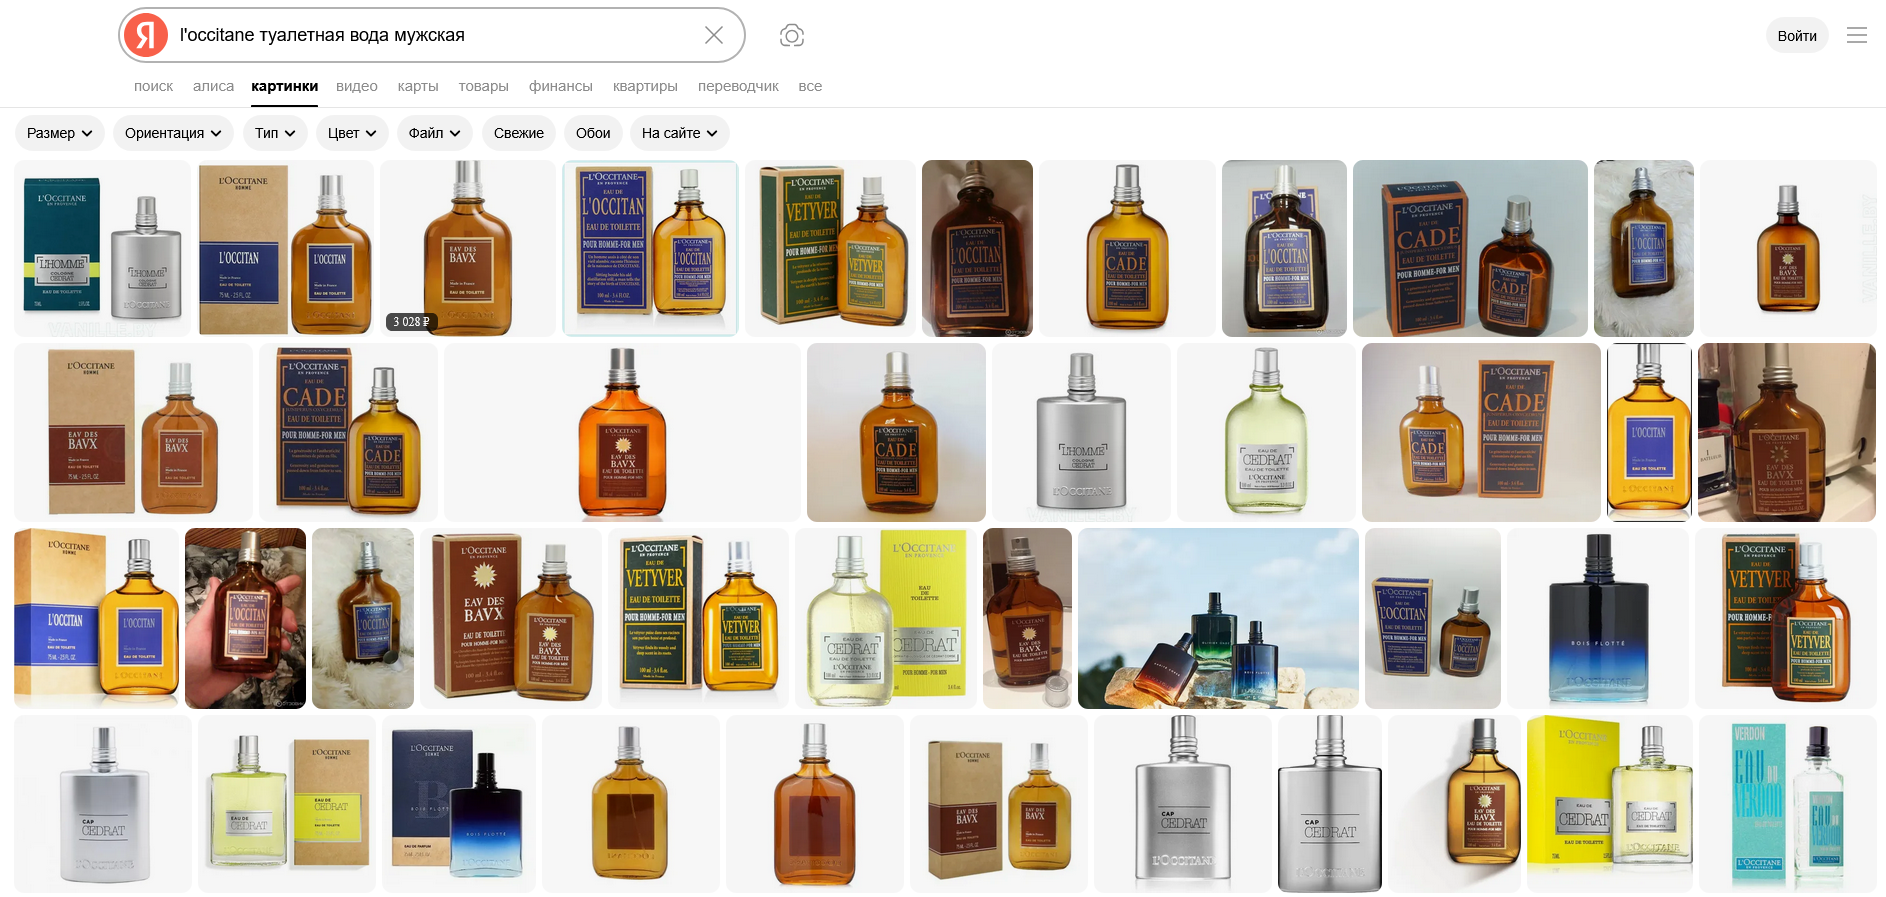This screenshot has height=897, width=1886.
Task: Open the Ориентация filter dropdown
Action: pos(174,133)
